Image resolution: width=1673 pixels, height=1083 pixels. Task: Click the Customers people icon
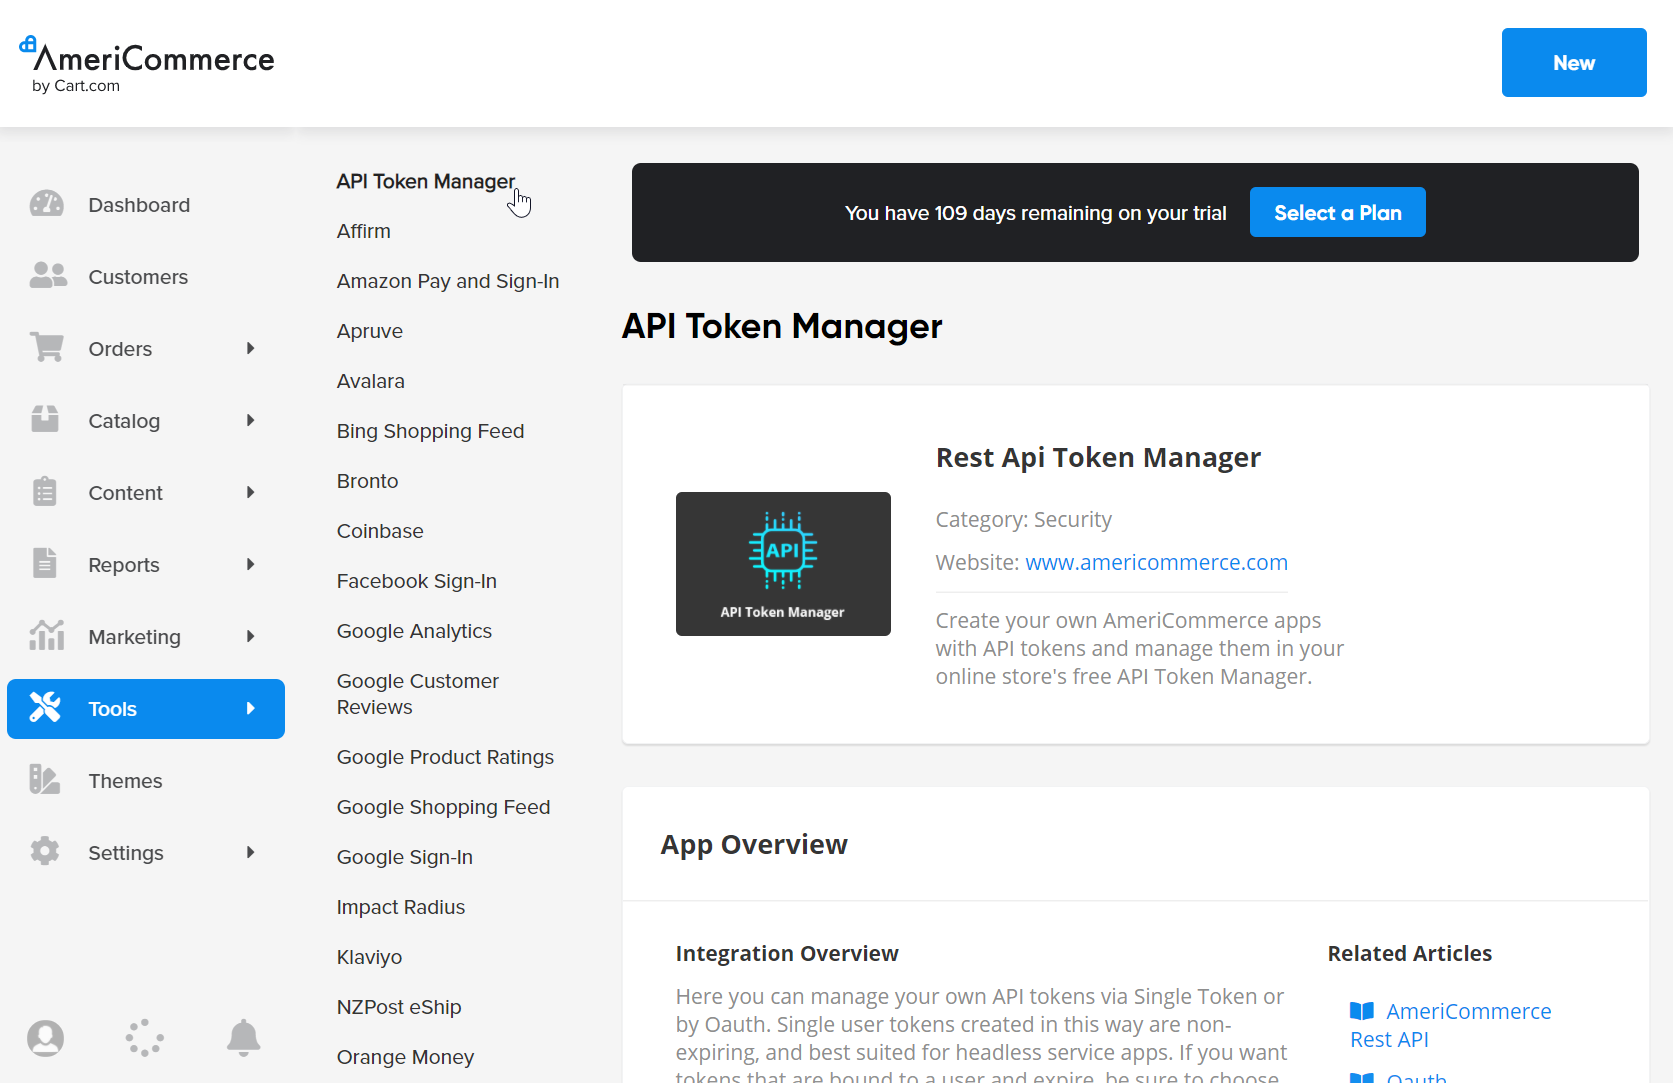coord(47,276)
